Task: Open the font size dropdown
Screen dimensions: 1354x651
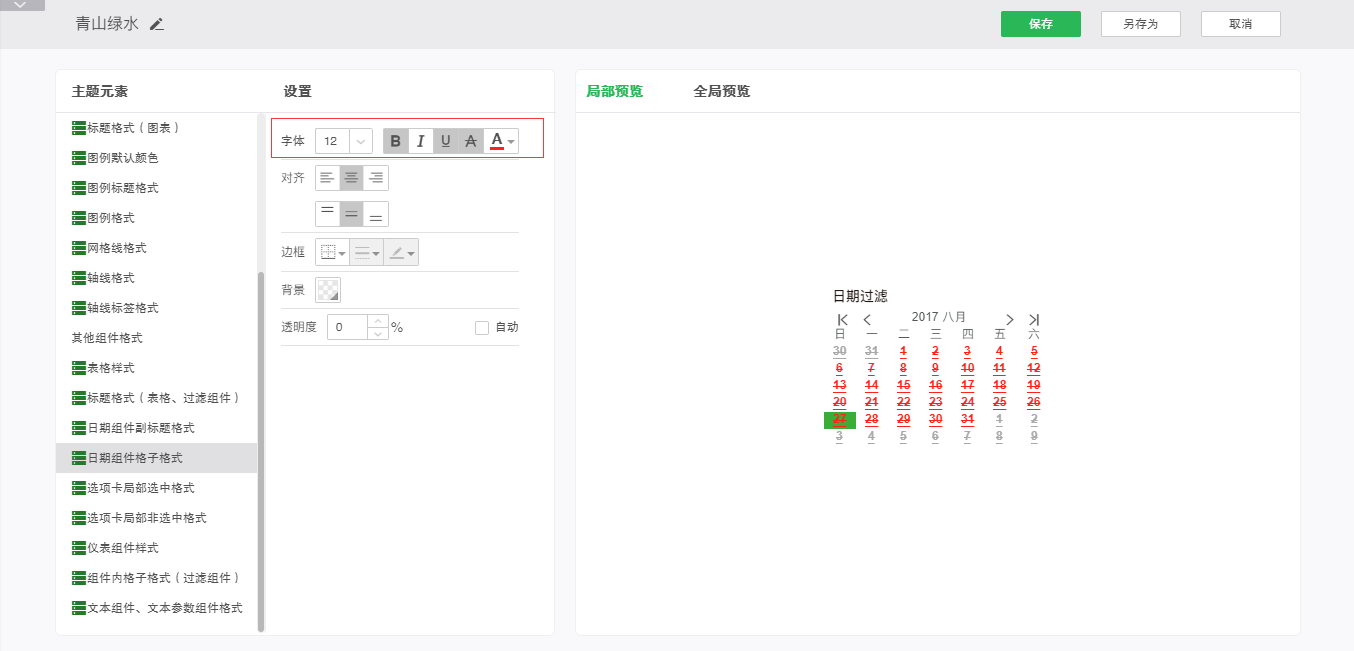Action: coord(361,141)
